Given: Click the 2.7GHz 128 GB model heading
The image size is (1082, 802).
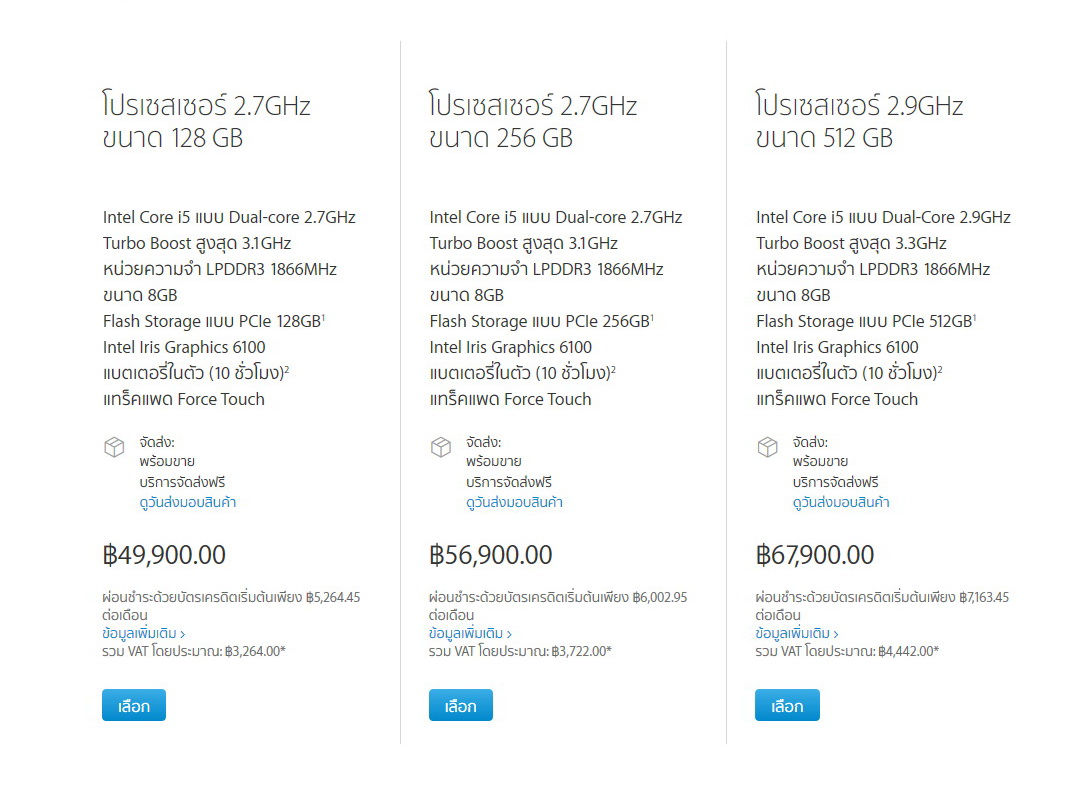Looking at the screenshot, I should click(x=207, y=121).
